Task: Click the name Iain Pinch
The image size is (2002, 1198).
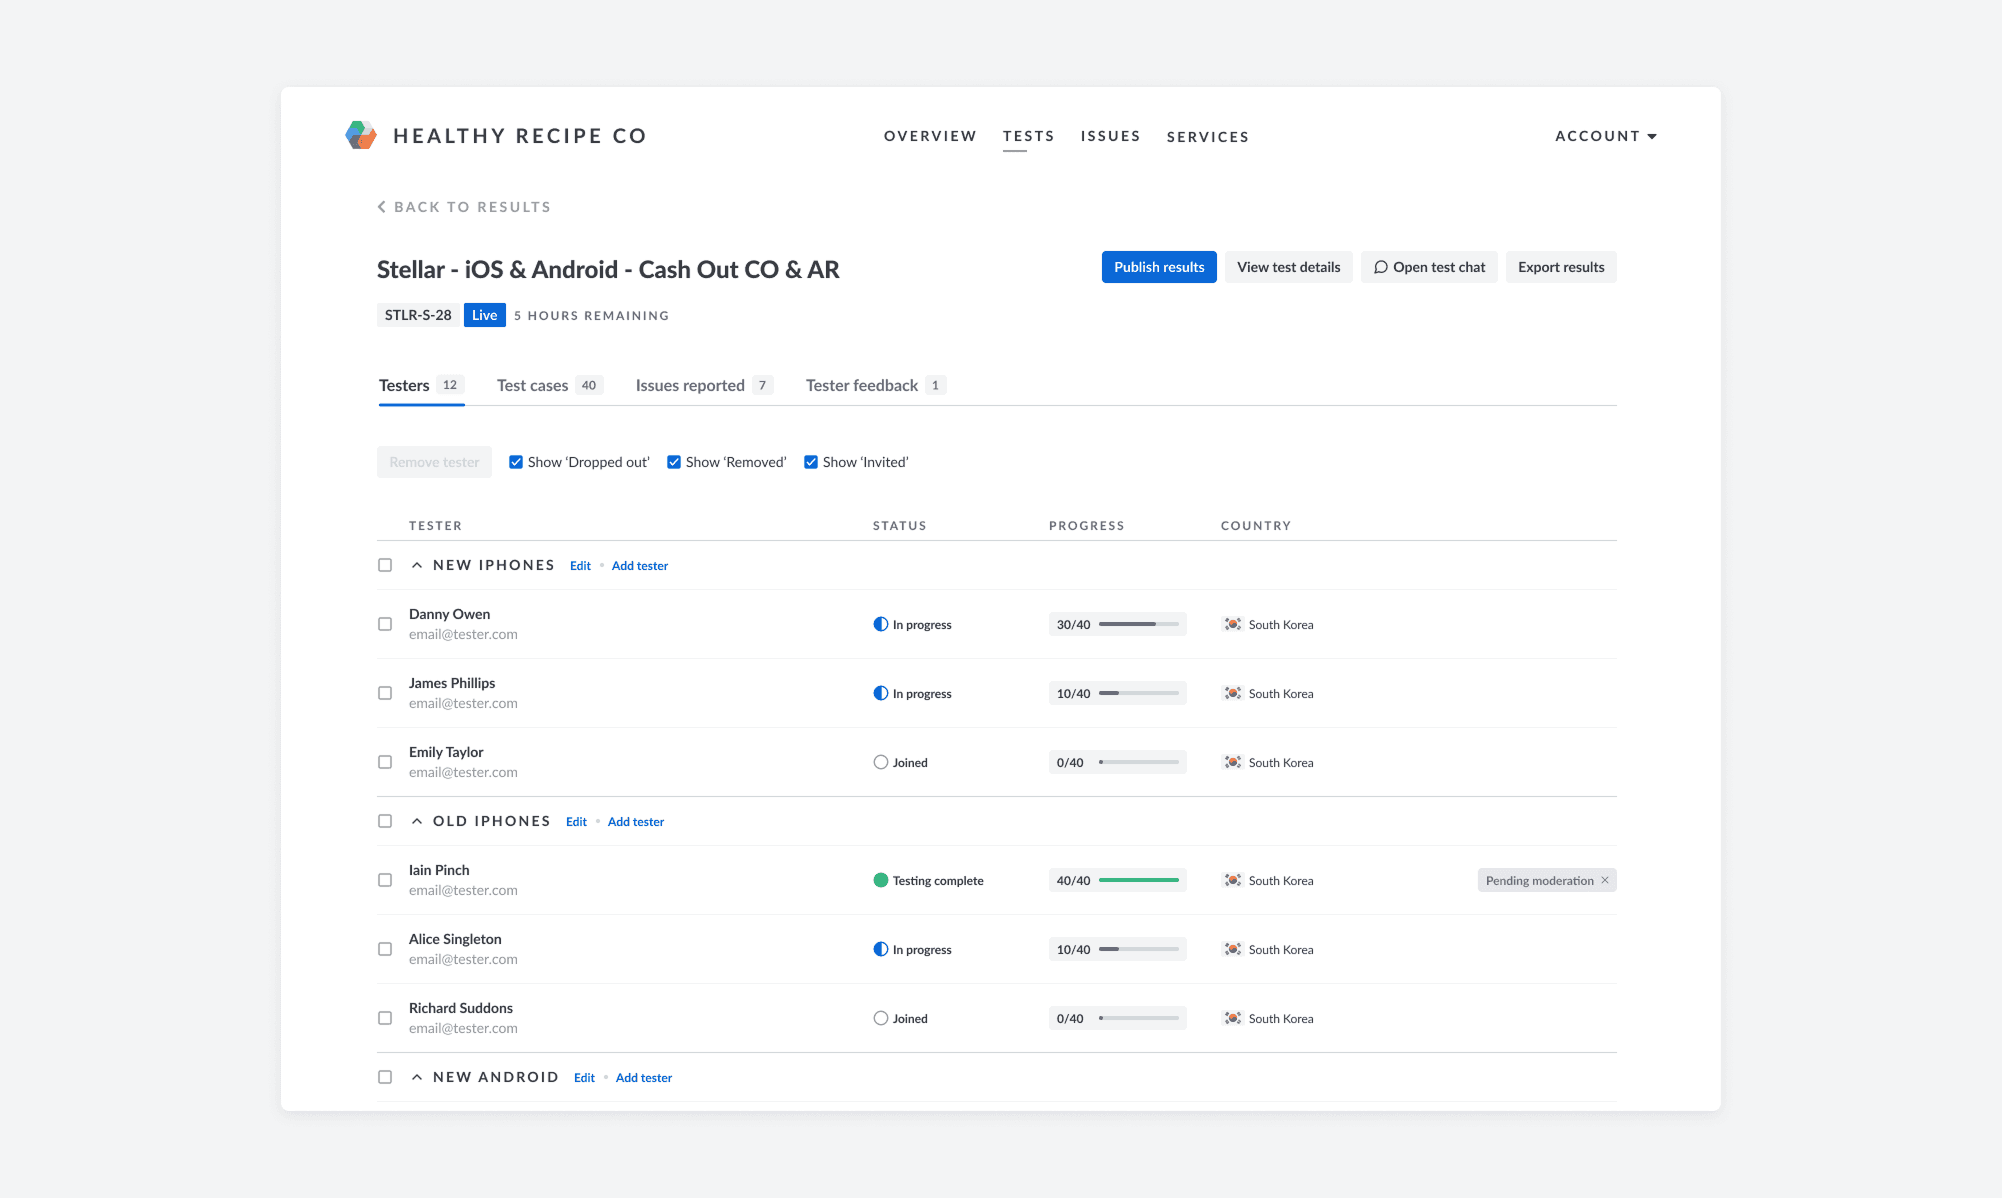Action: (x=439, y=870)
